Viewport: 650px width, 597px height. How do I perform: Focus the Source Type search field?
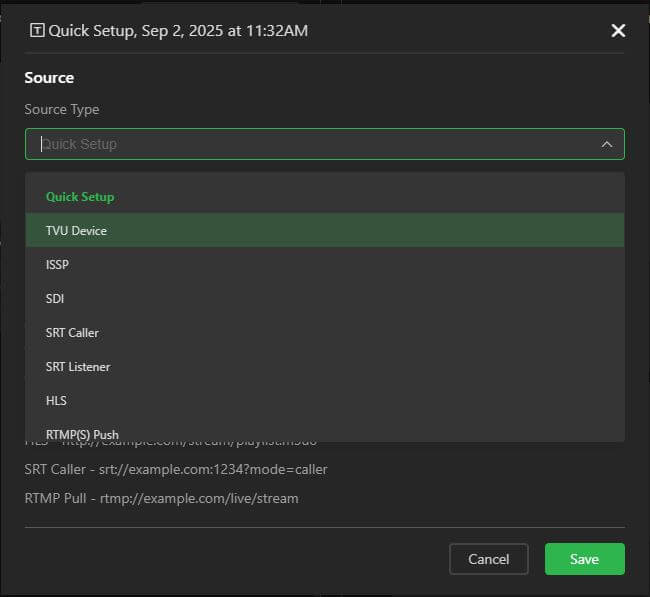300,144
